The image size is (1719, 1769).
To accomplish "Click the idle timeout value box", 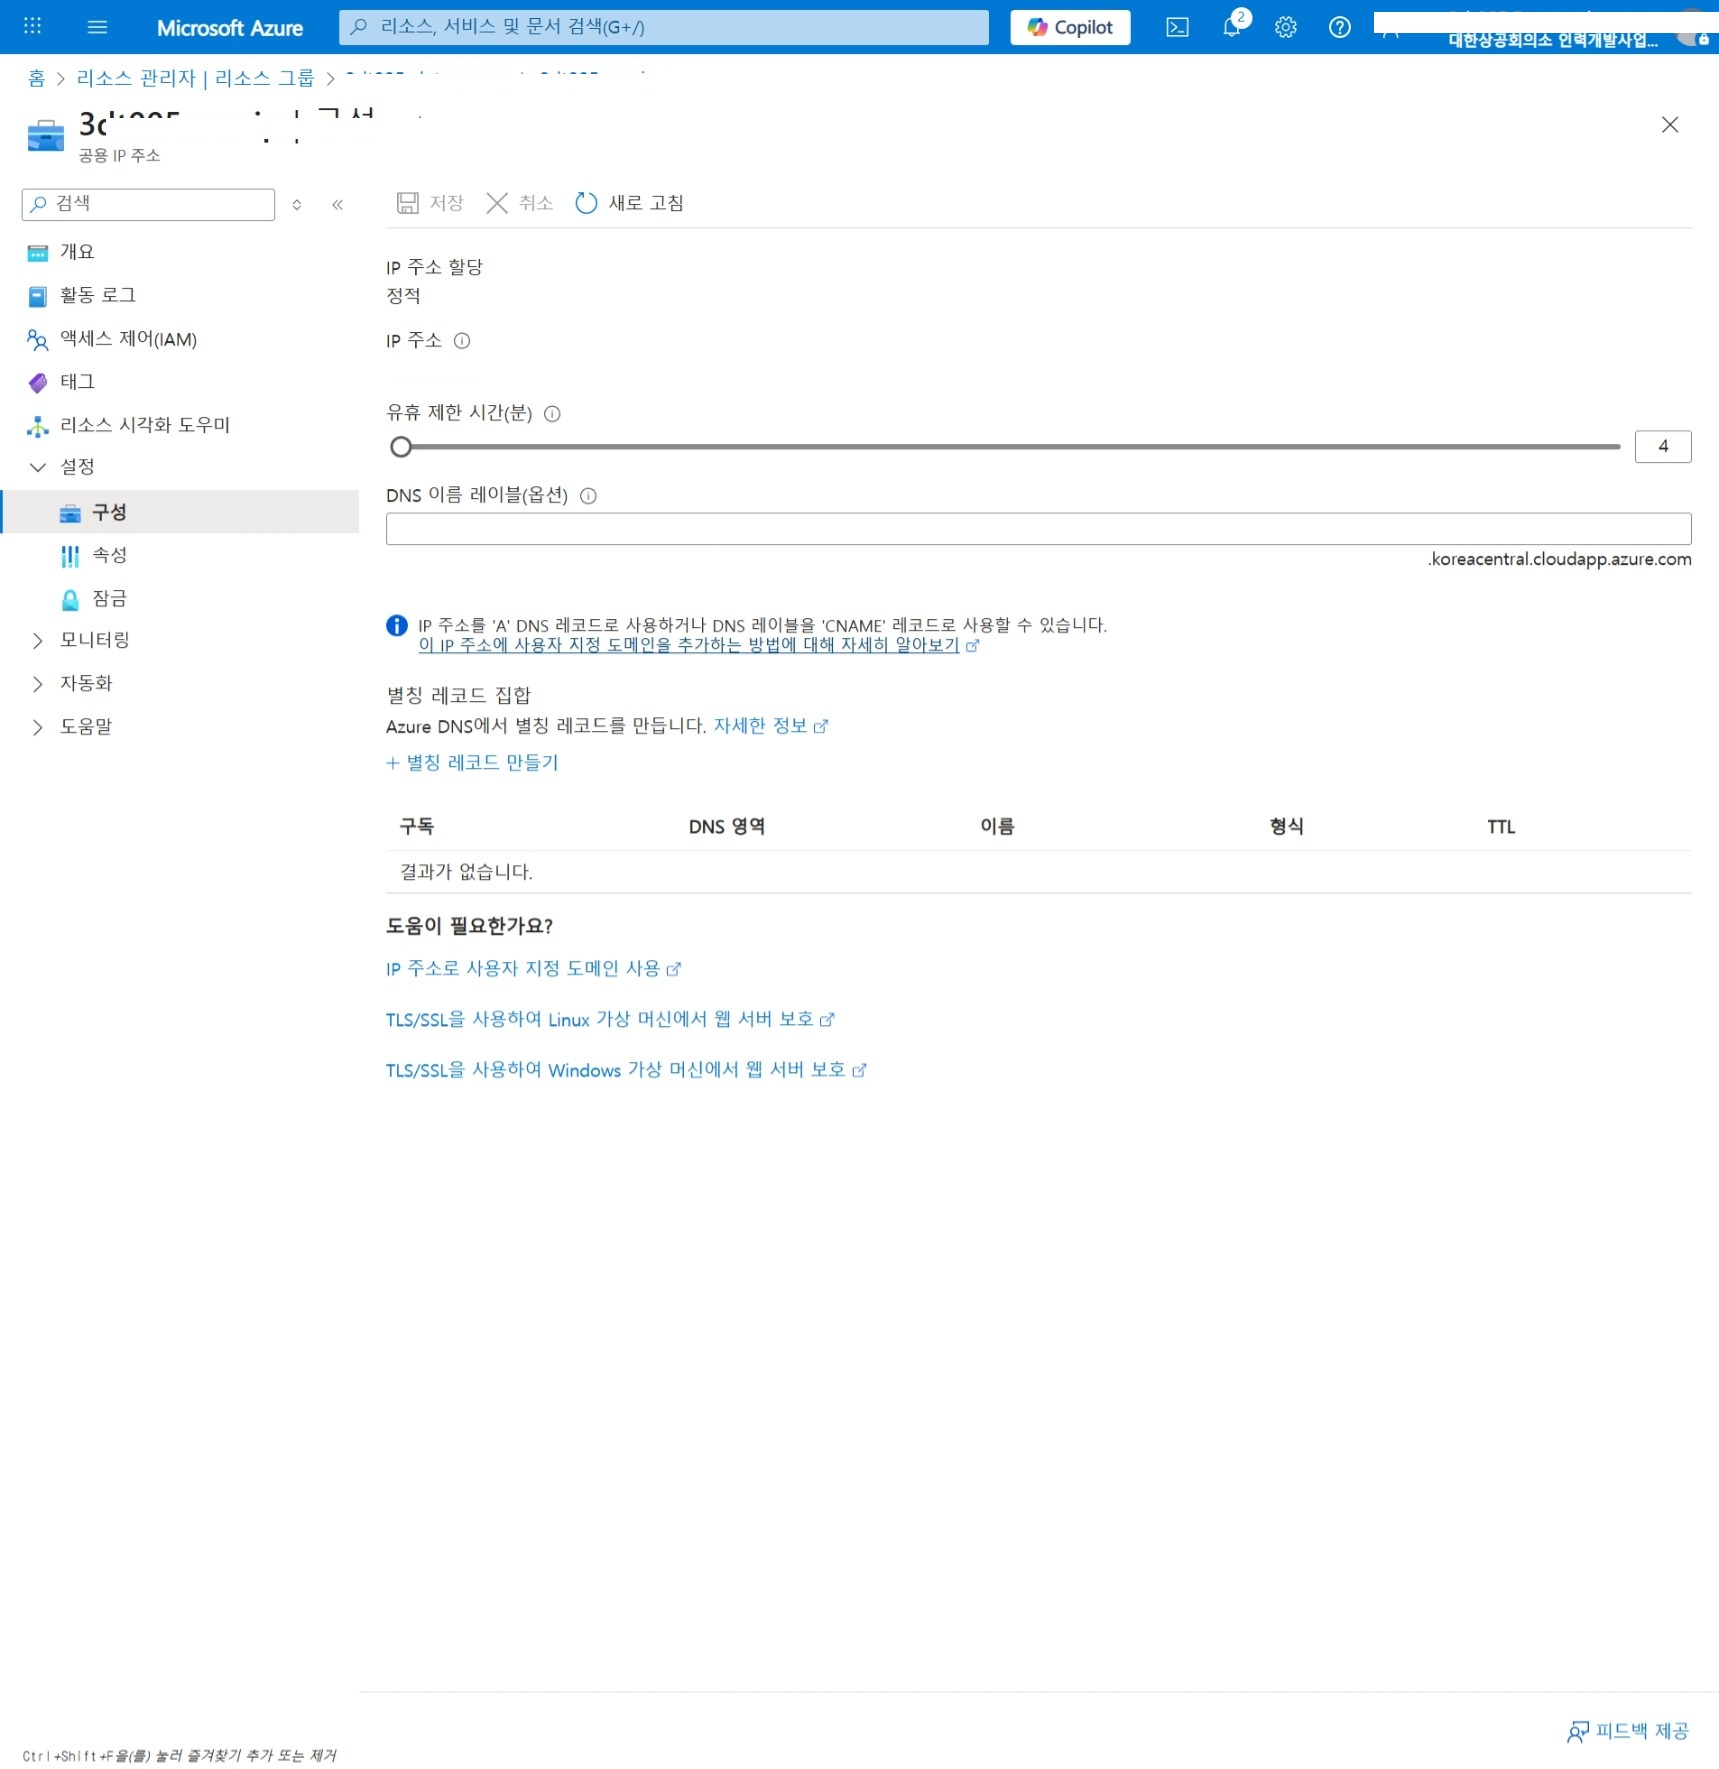I will pos(1662,447).
